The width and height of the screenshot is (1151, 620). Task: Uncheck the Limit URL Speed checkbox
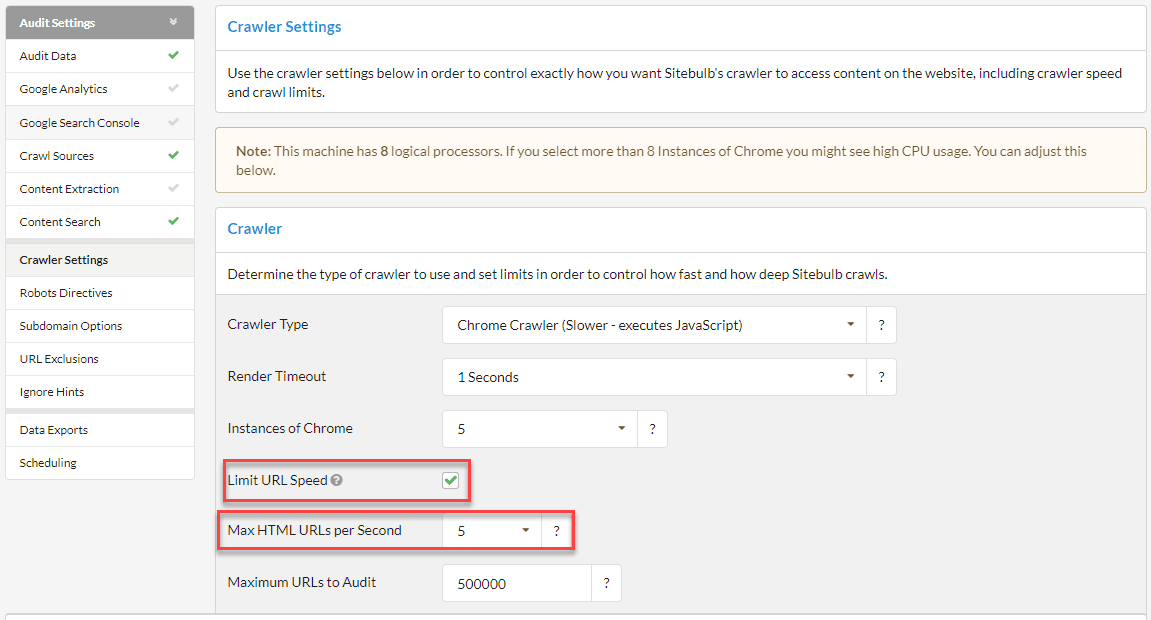451,481
